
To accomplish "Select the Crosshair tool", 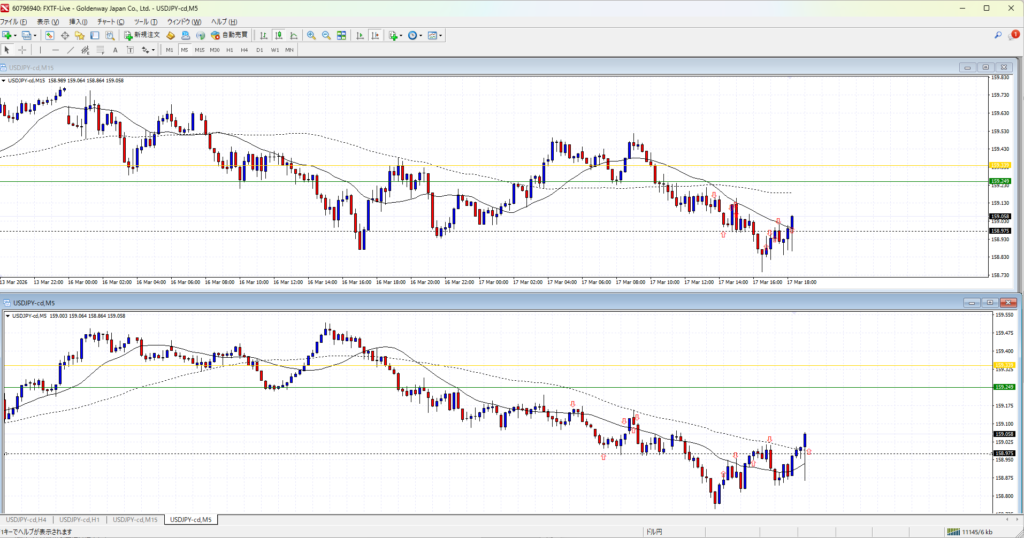I will point(22,49).
